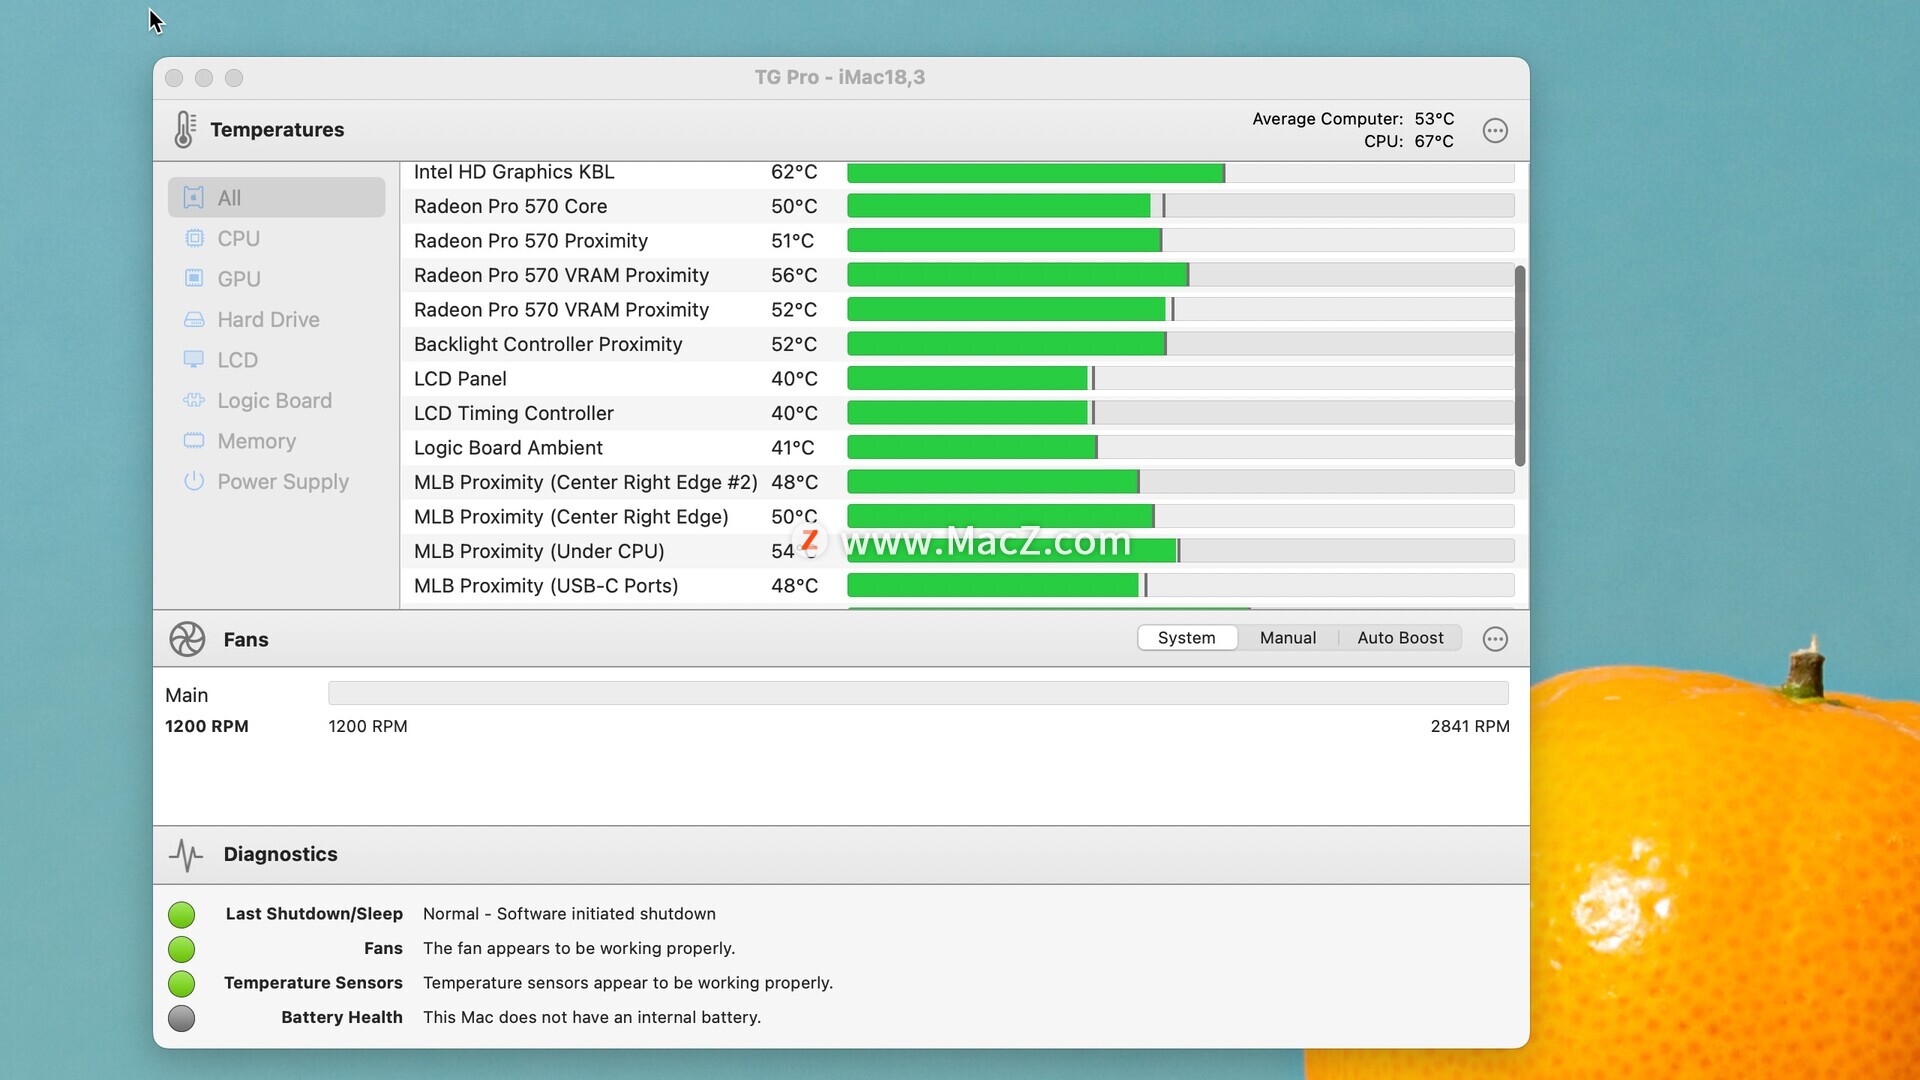Enable Auto Boost fan mode

point(1400,638)
